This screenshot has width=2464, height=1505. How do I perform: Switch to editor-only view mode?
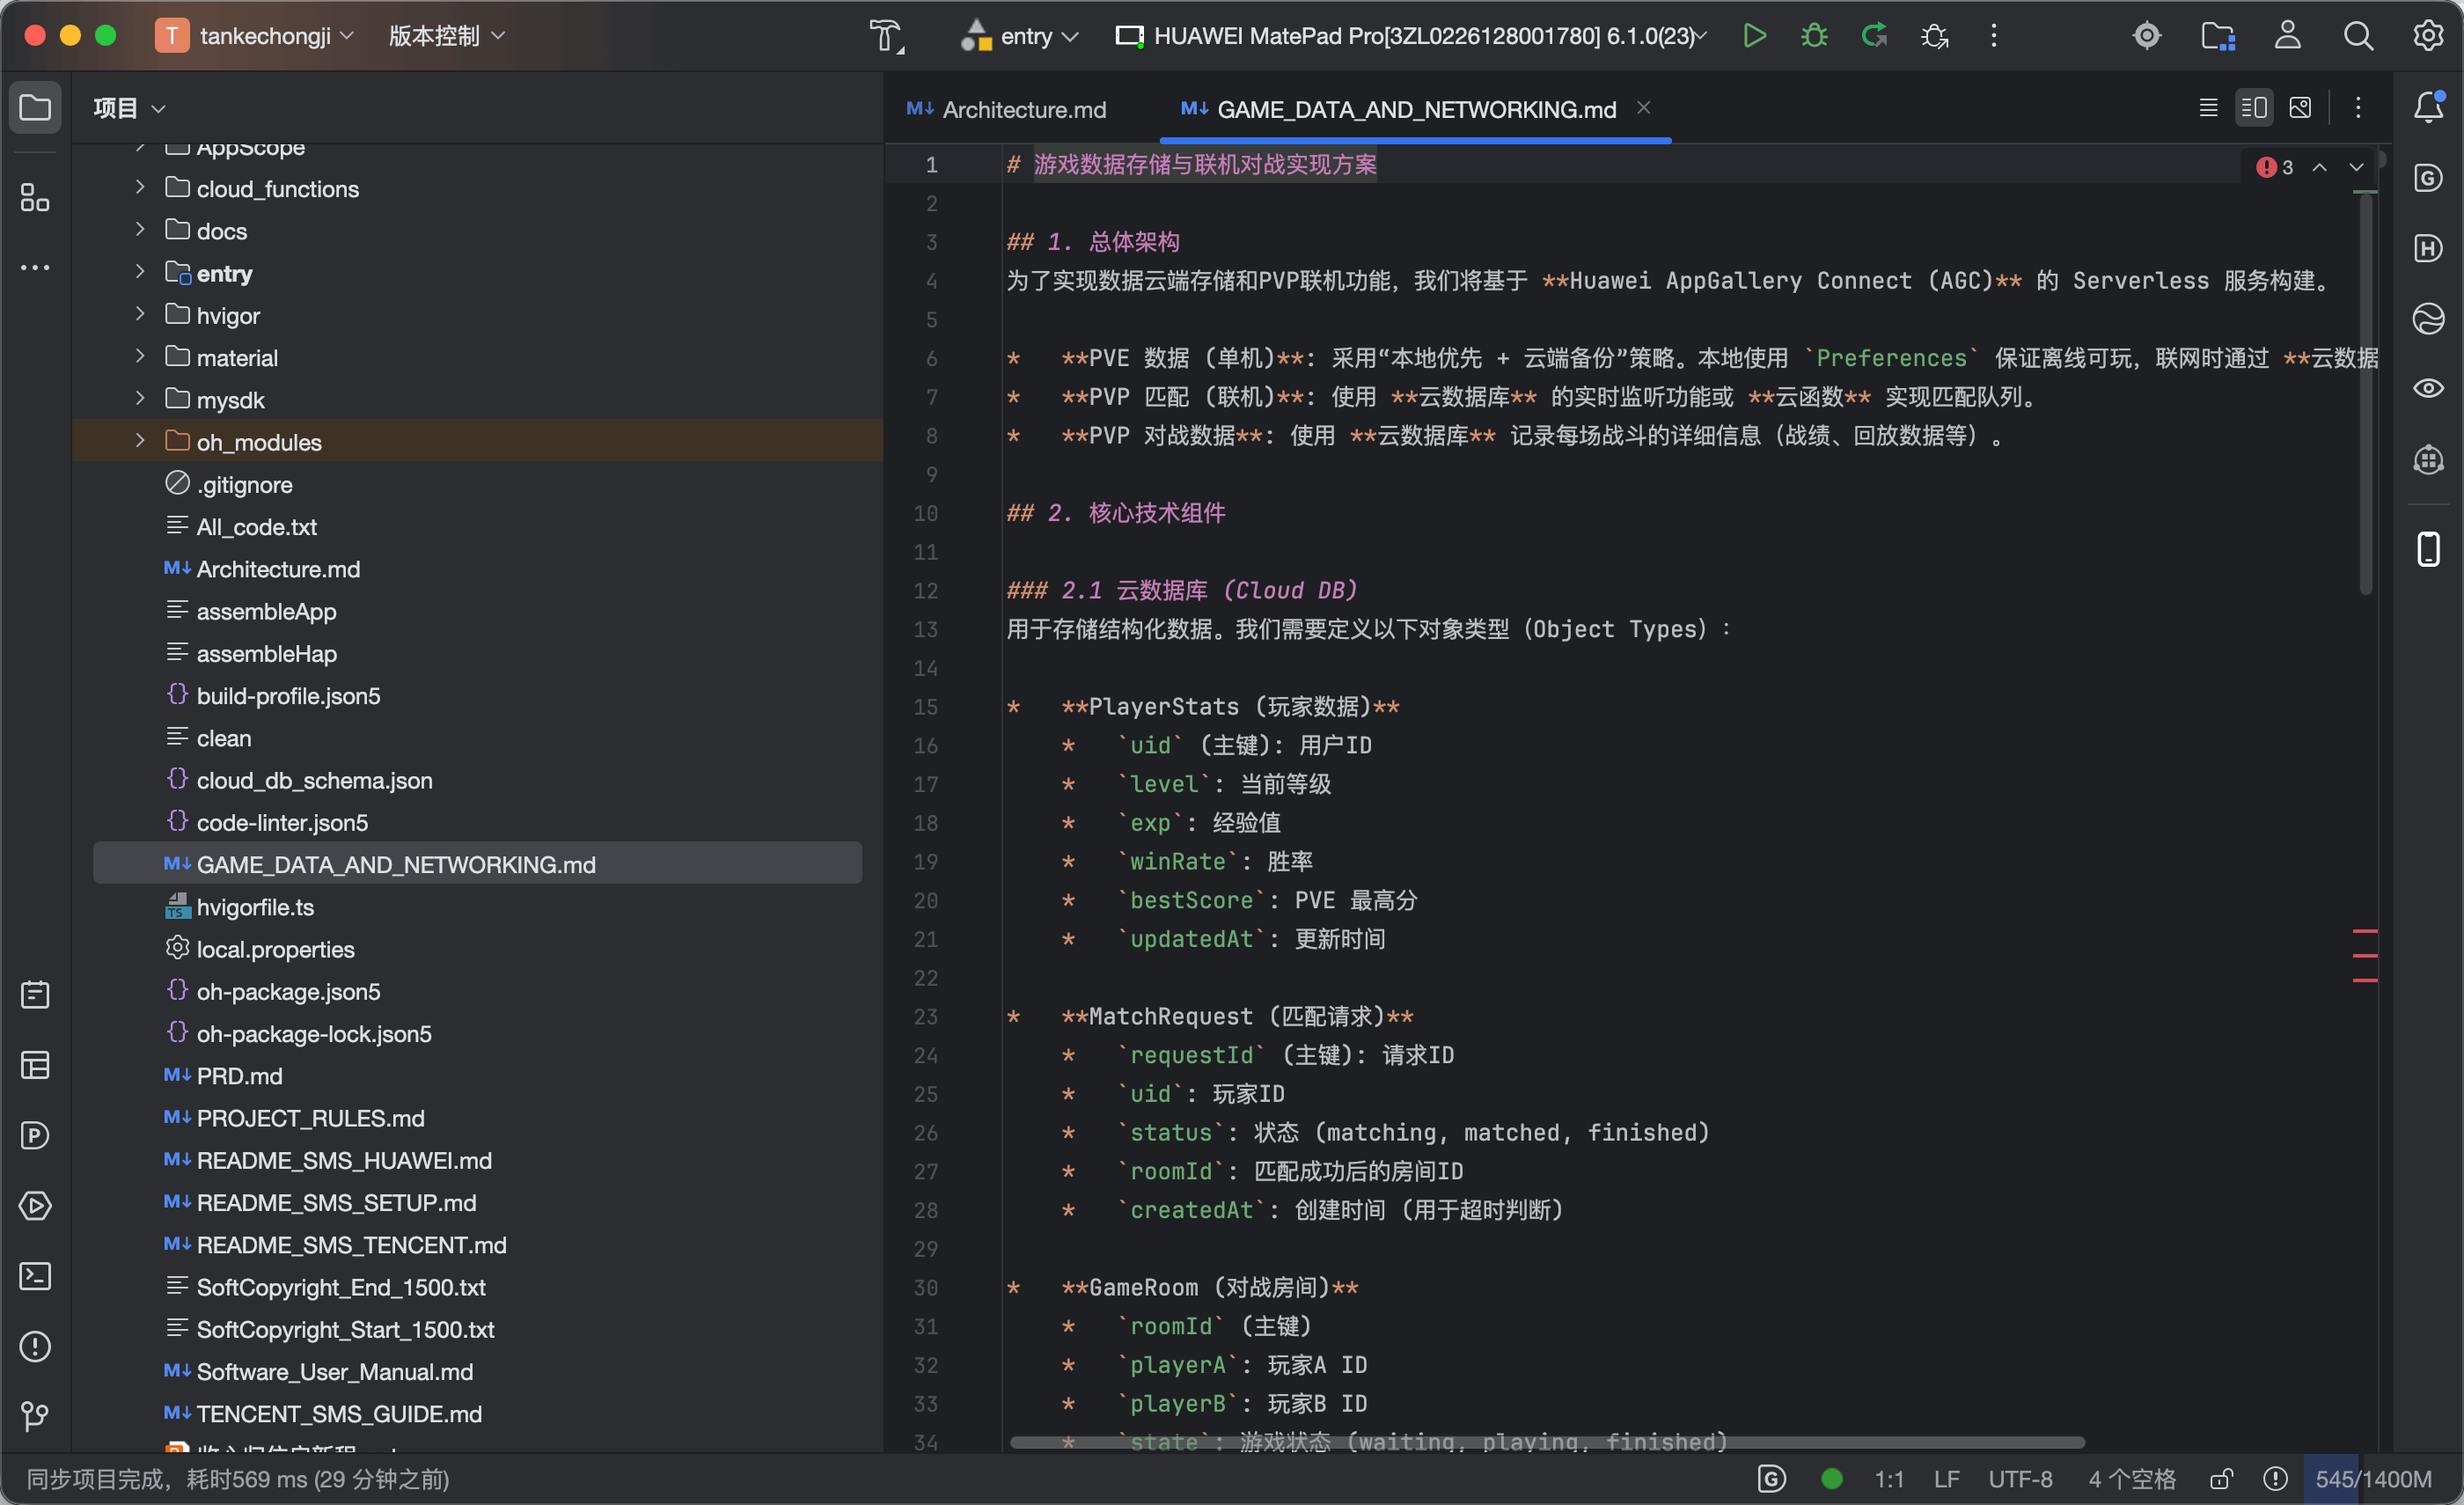point(2209,108)
